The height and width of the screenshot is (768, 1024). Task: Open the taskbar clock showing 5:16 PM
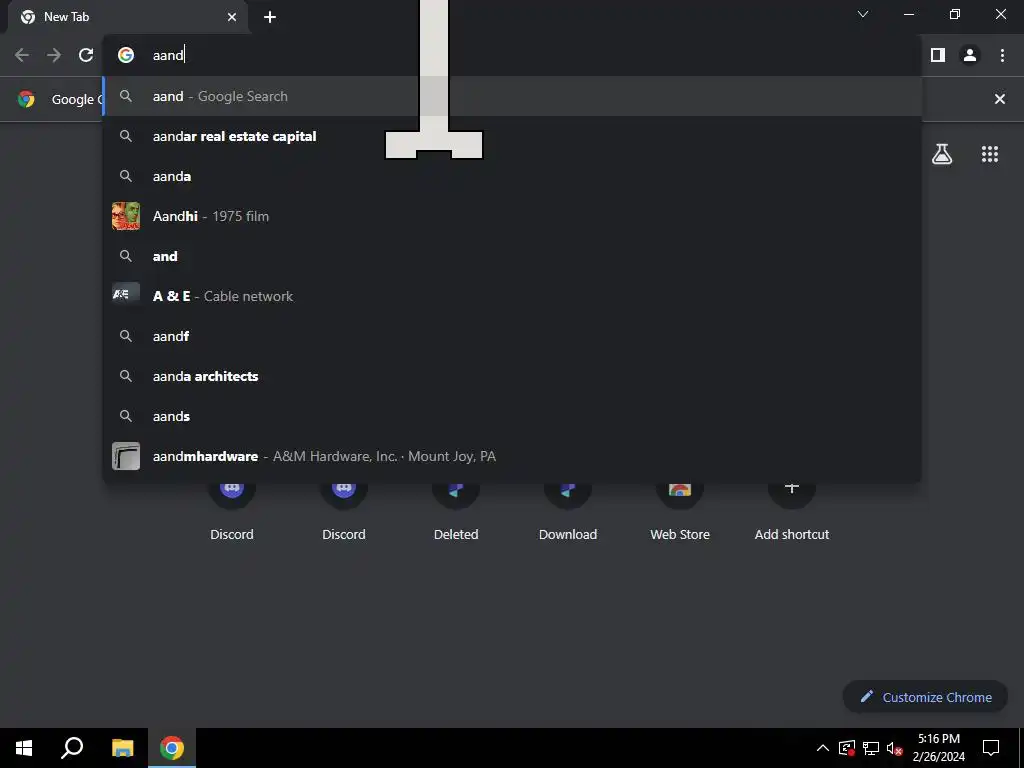click(938, 748)
